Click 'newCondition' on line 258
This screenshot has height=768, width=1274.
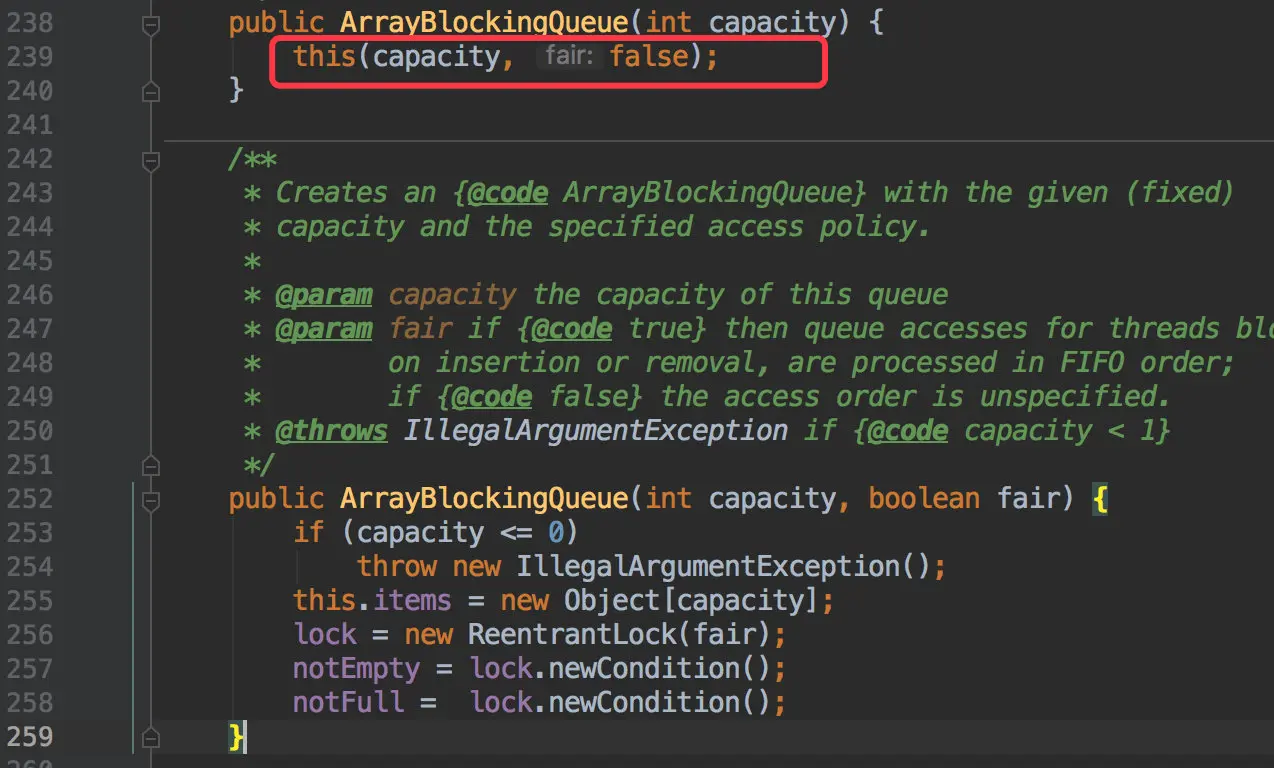coord(643,702)
